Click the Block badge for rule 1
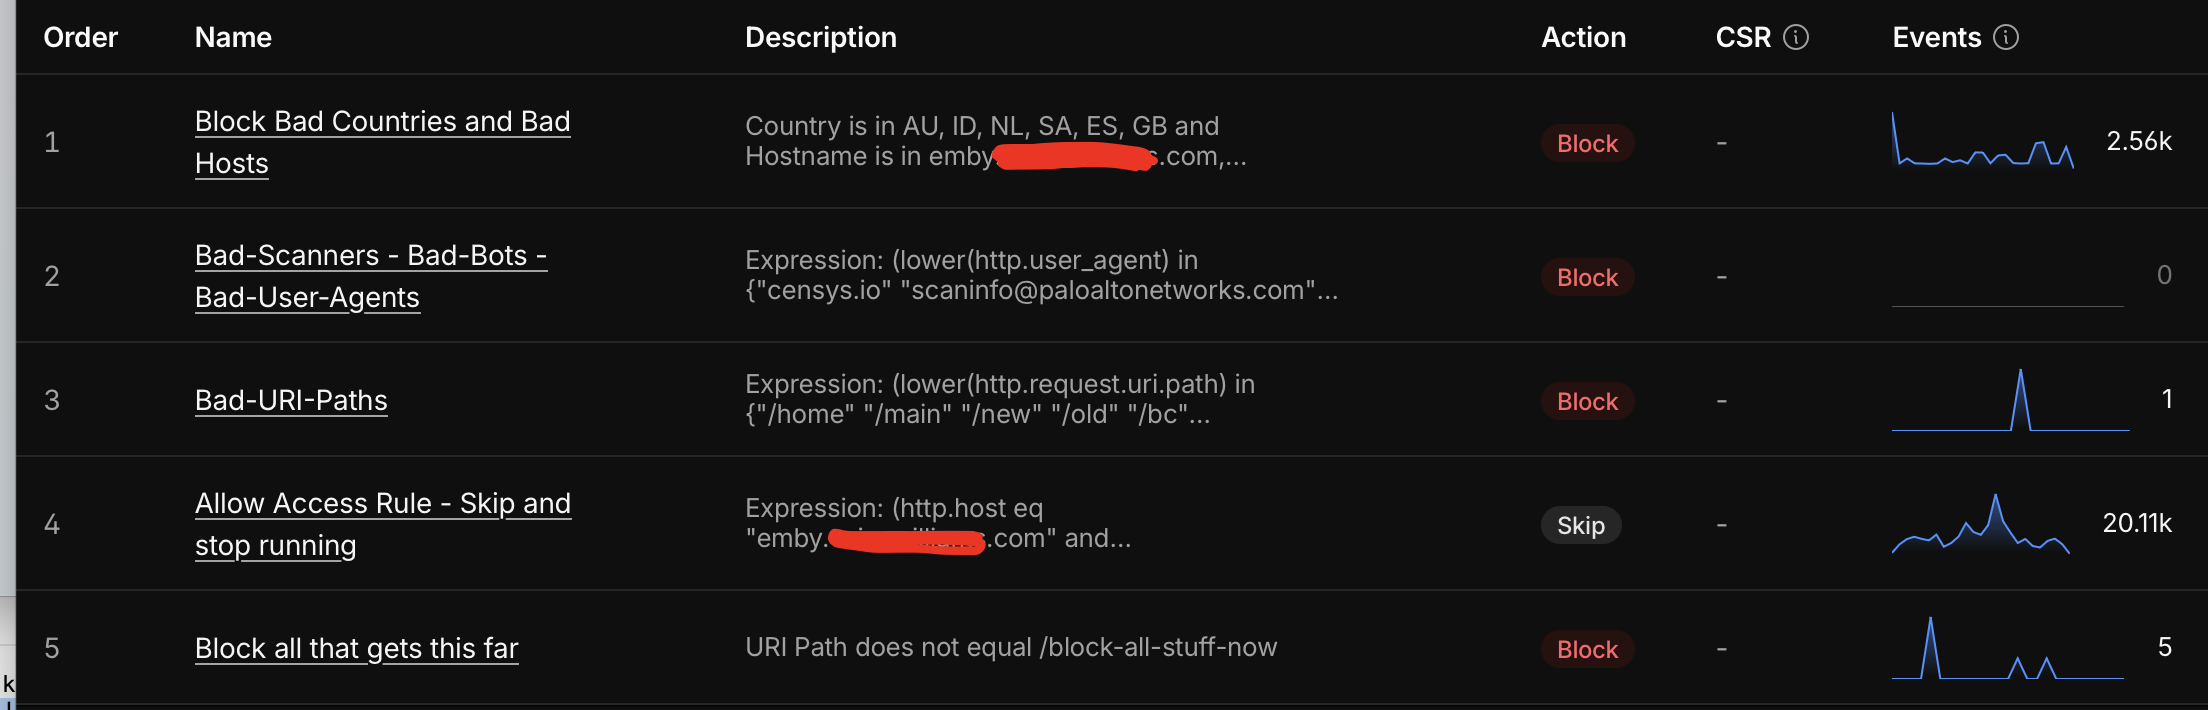2208x710 pixels. coord(1587,143)
